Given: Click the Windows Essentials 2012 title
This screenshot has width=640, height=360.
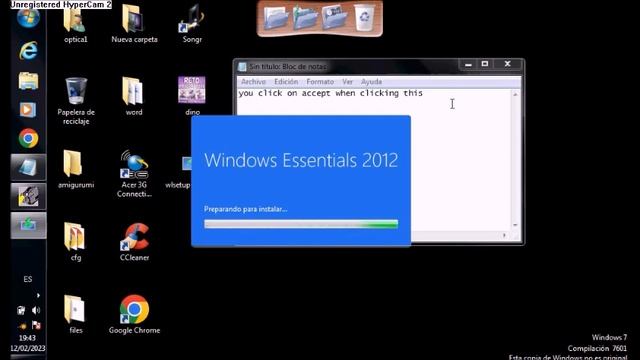Looking at the screenshot, I should (x=301, y=160).
